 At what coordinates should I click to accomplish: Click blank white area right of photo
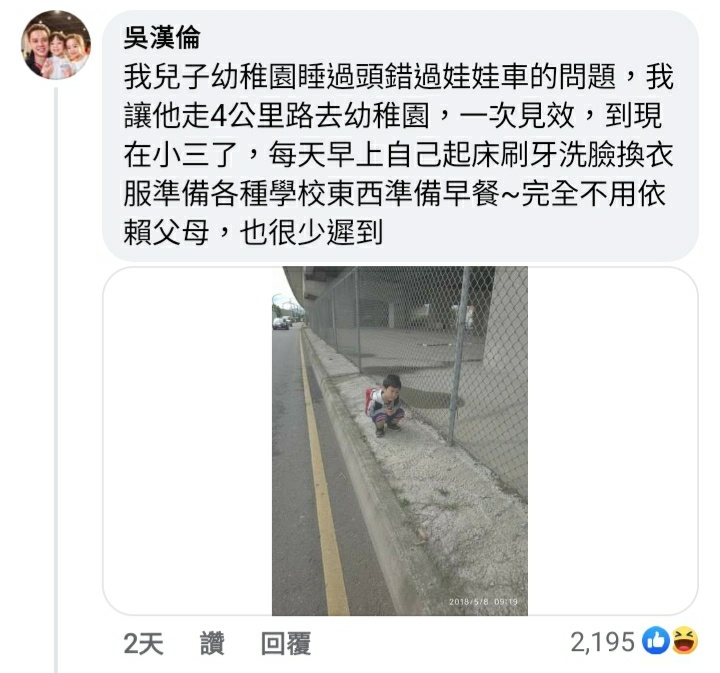click(613, 441)
